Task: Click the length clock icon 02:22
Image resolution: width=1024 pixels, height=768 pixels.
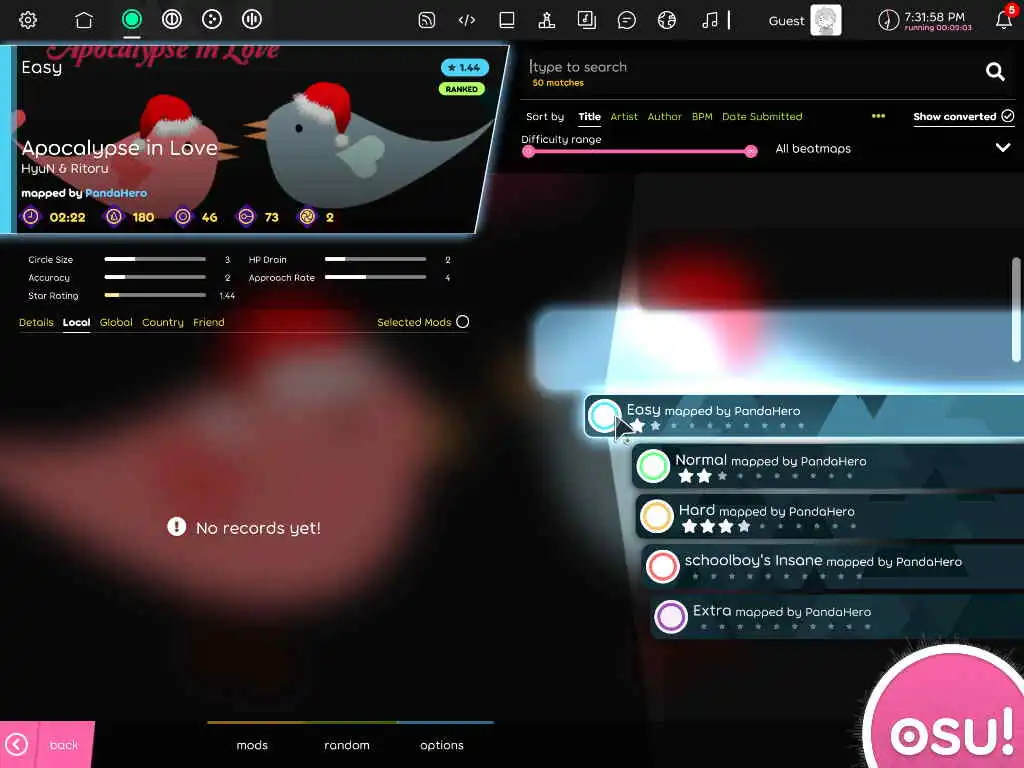Action: tap(31, 216)
